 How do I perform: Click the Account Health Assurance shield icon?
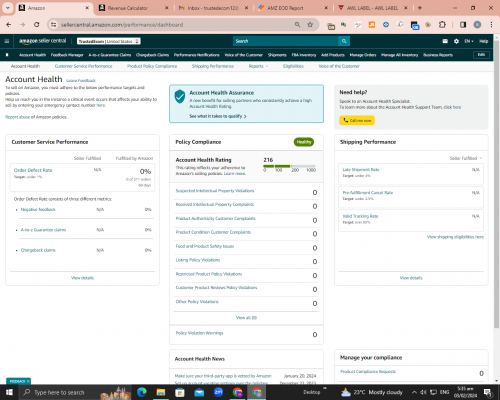coord(180,96)
